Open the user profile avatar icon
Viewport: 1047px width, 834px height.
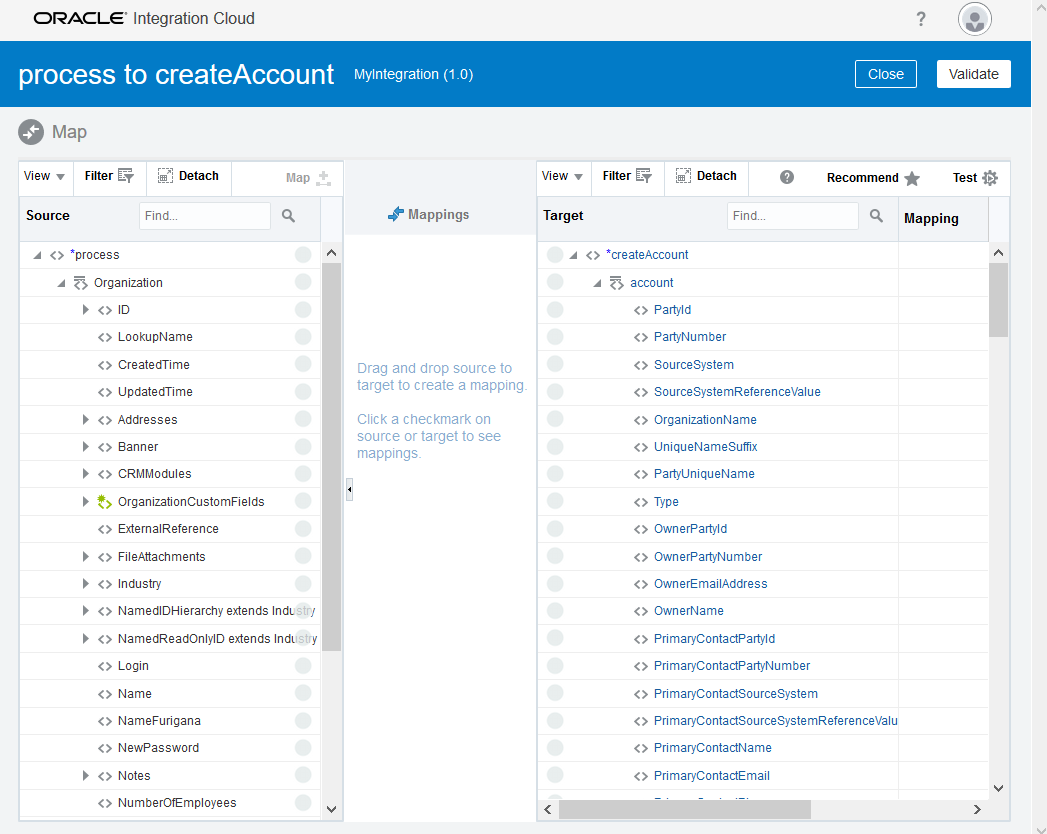(974, 19)
